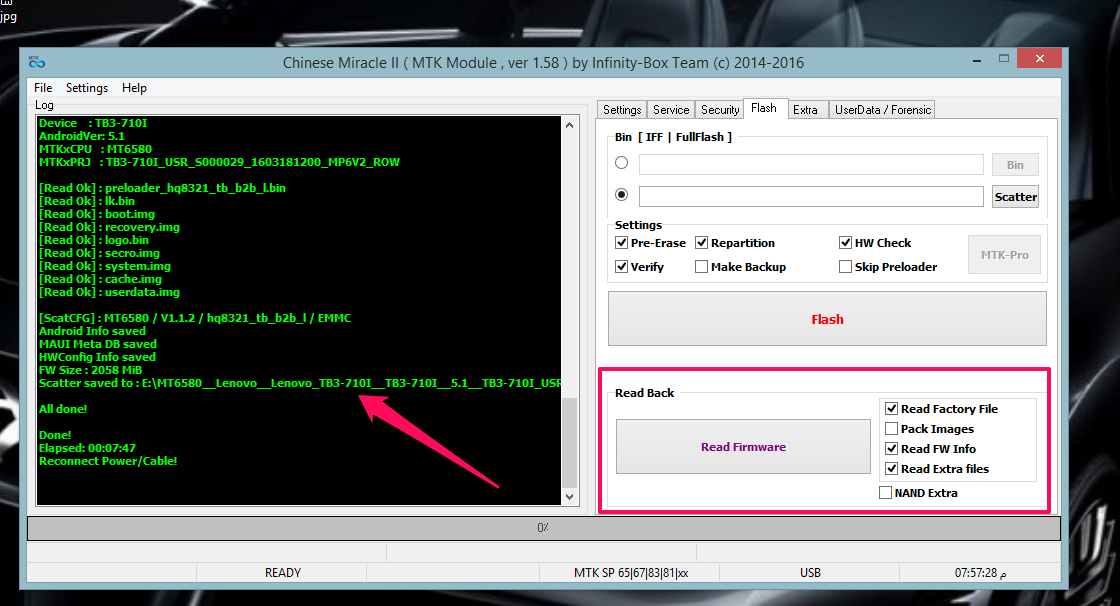Click the large Flash button
Screen dimensions: 1120x606
827,319
